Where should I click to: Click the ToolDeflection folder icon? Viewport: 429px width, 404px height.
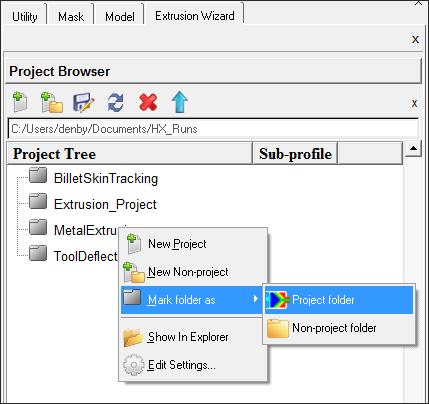[38, 253]
